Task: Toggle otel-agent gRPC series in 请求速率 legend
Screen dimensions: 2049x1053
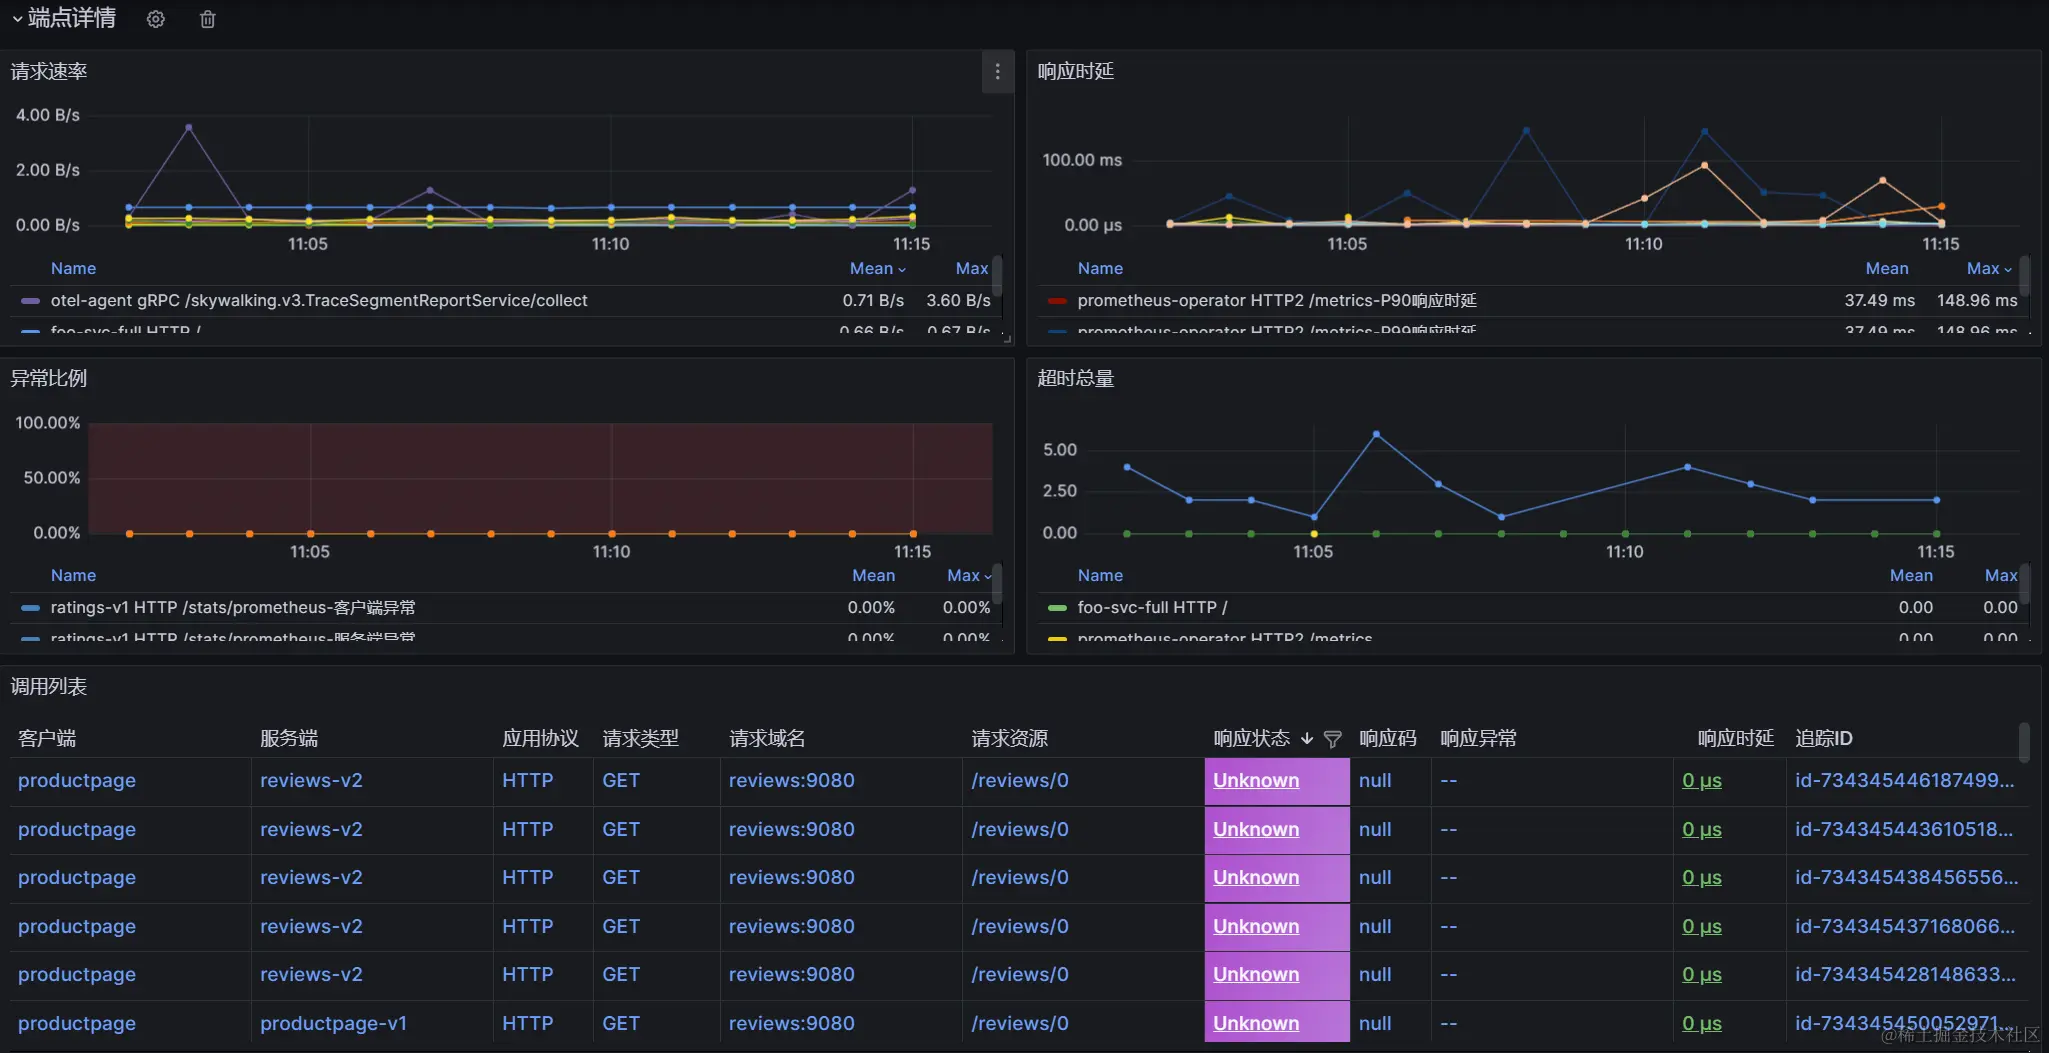Action: 320,300
